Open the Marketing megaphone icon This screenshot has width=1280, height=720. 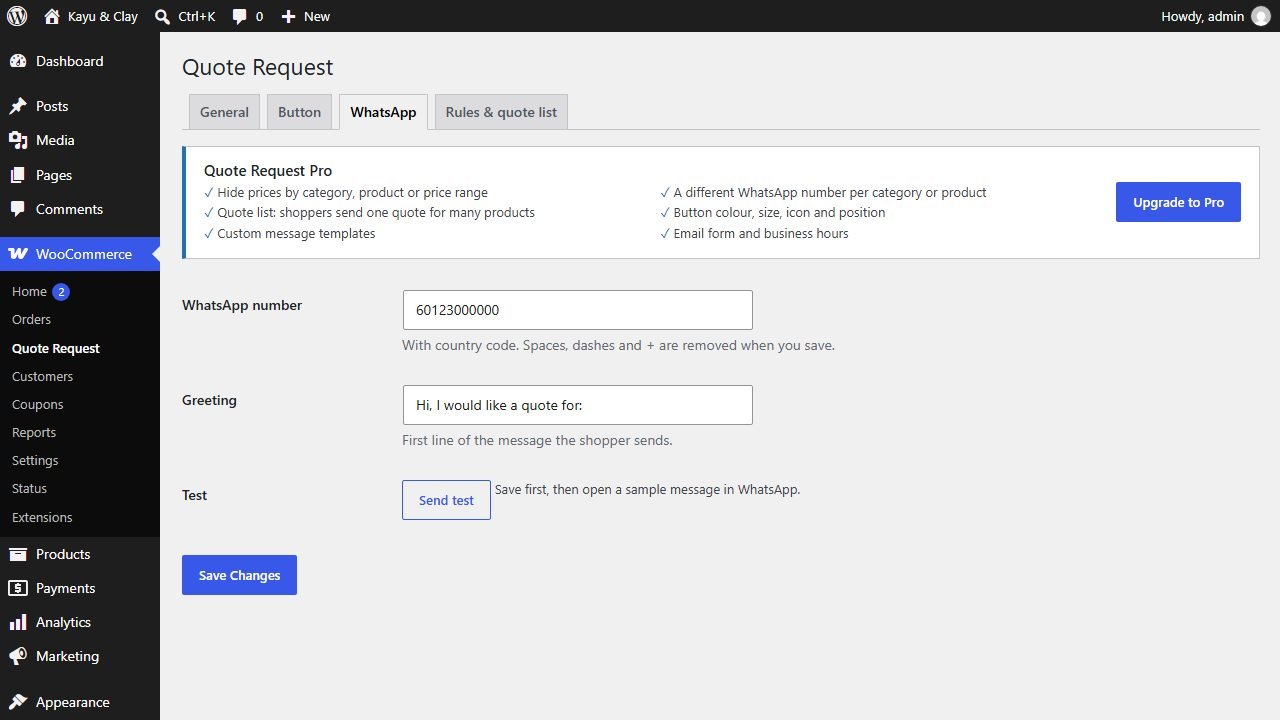tap(18, 656)
